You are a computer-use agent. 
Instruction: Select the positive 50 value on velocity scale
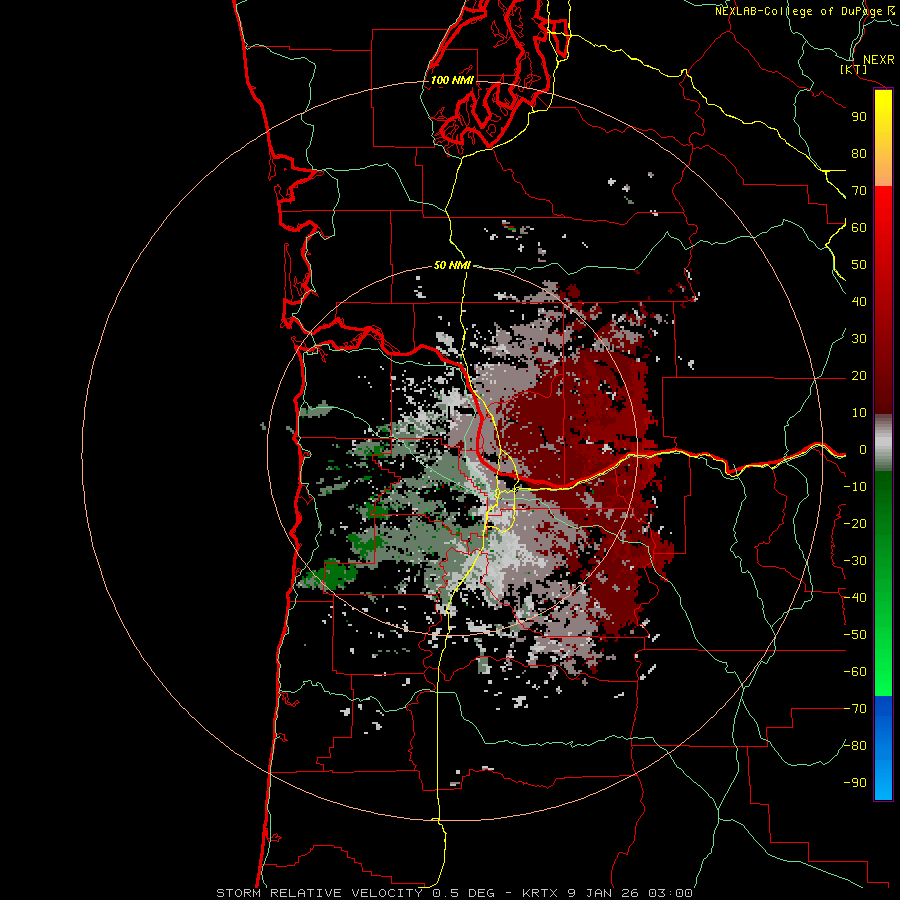tap(859, 265)
